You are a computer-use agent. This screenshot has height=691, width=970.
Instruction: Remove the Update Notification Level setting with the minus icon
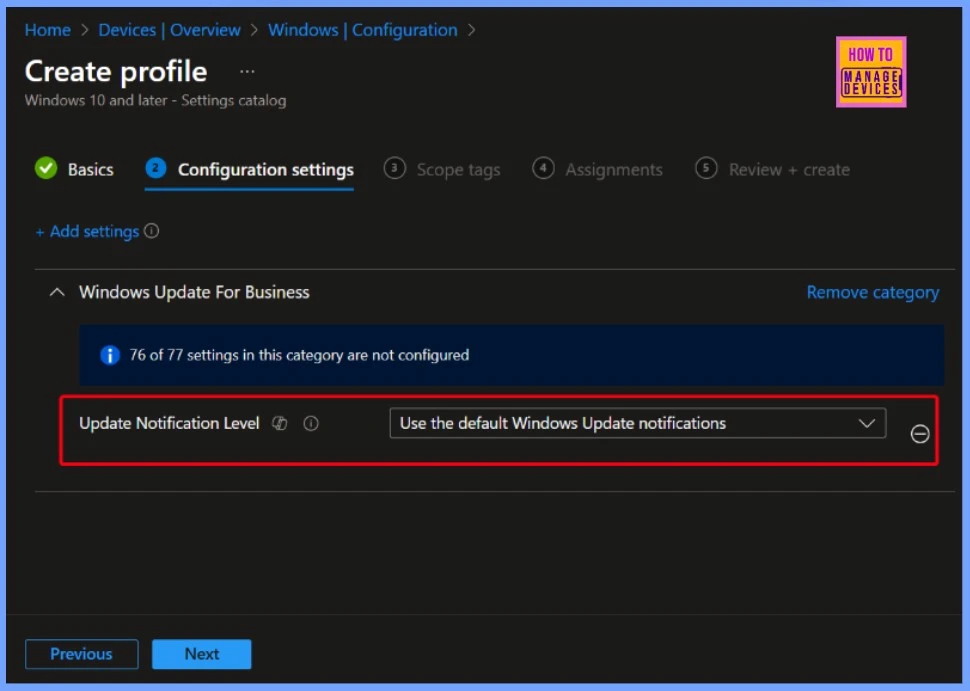coord(919,434)
